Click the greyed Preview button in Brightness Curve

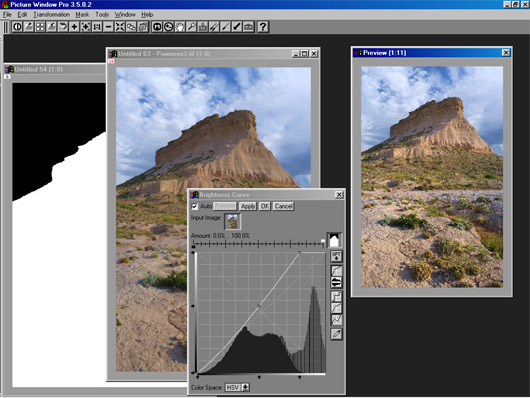tap(225, 206)
